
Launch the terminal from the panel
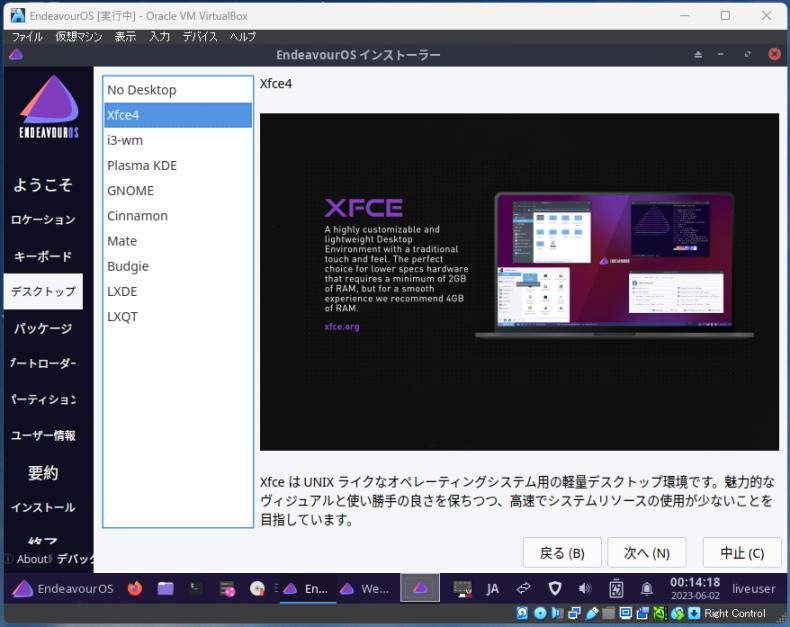pyautogui.click(x=195, y=588)
